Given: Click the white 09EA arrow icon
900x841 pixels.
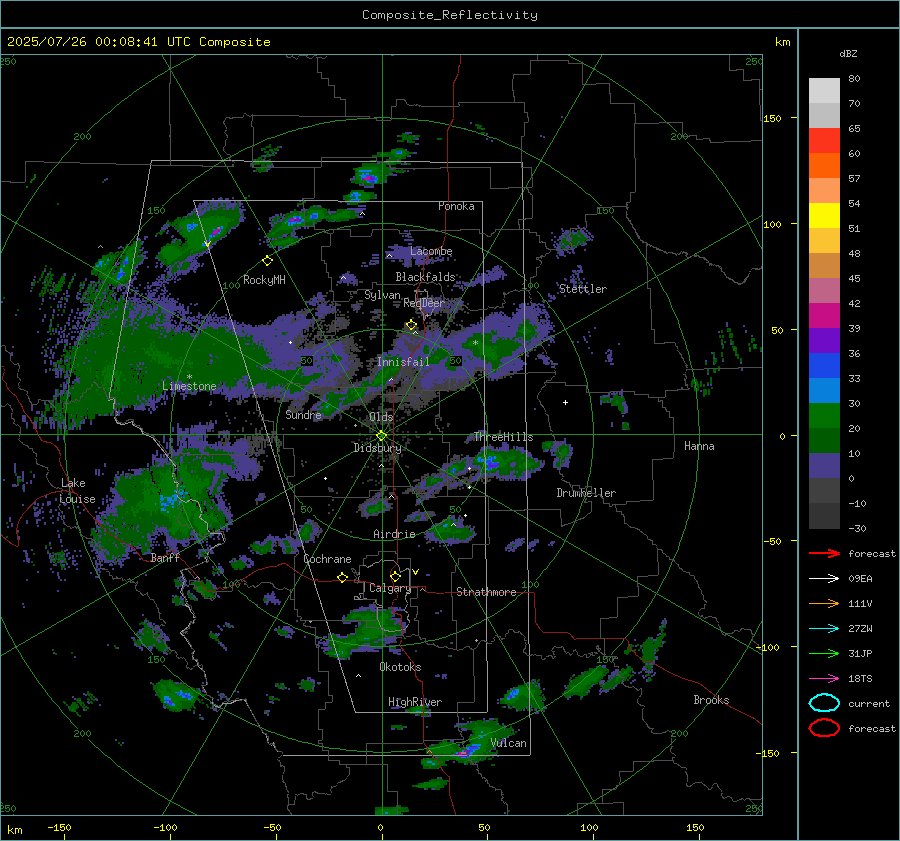Looking at the screenshot, I should pyautogui.click(x=824, y=578).
